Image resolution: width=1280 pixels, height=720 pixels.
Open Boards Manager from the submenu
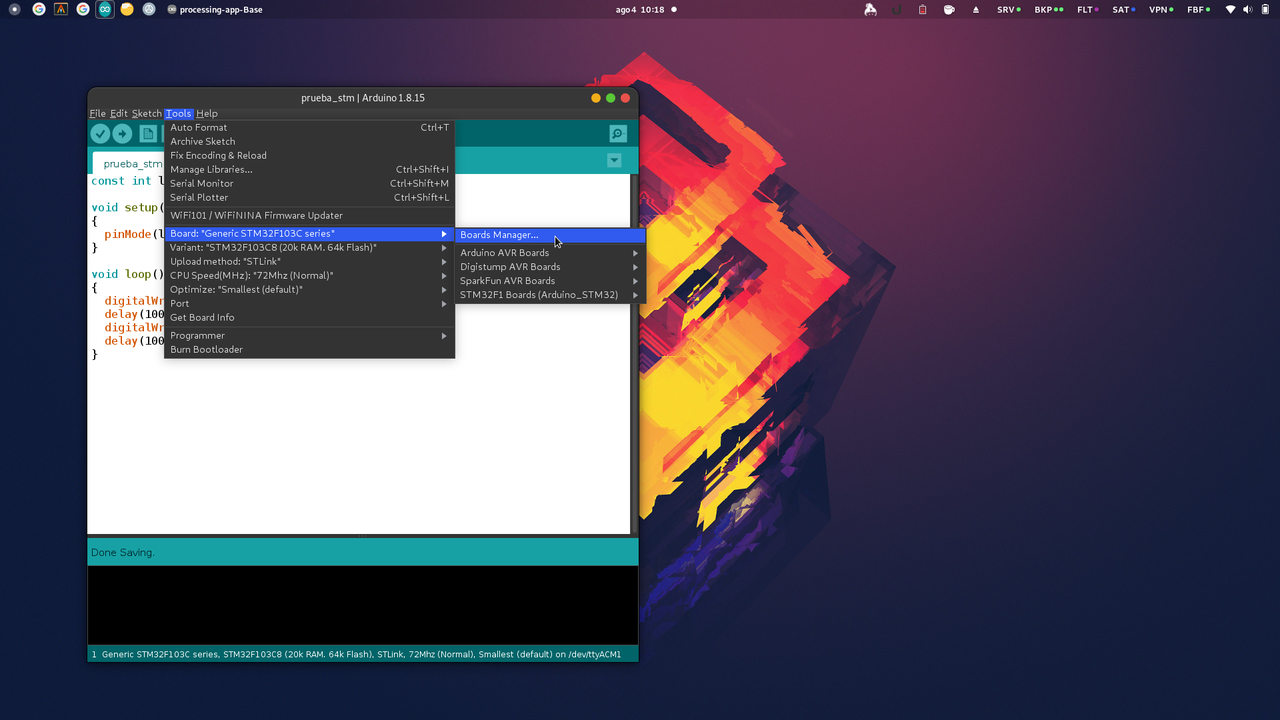(x=550, y=235)
